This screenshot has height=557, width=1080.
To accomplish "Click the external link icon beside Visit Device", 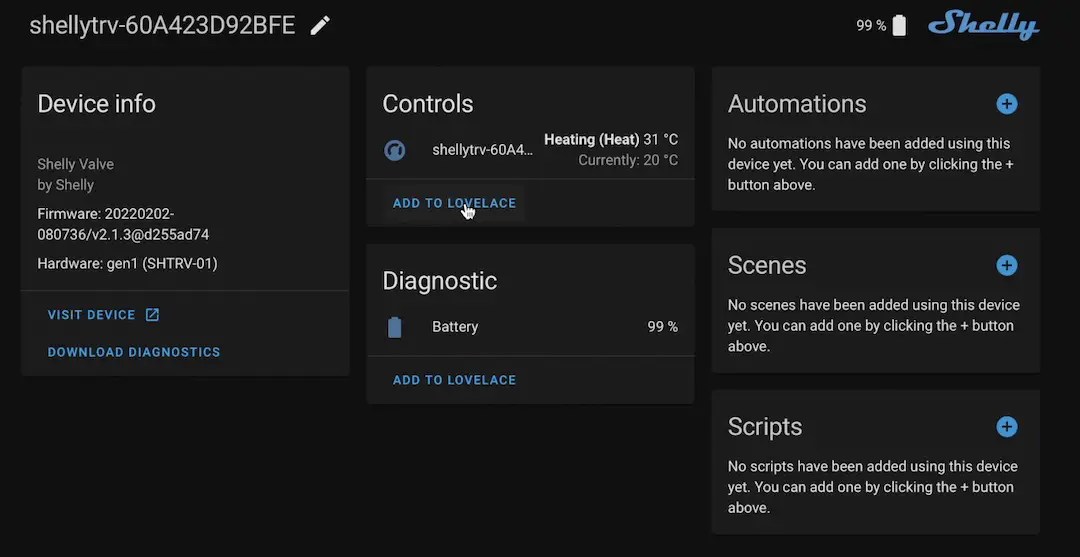I will [152, 315].
